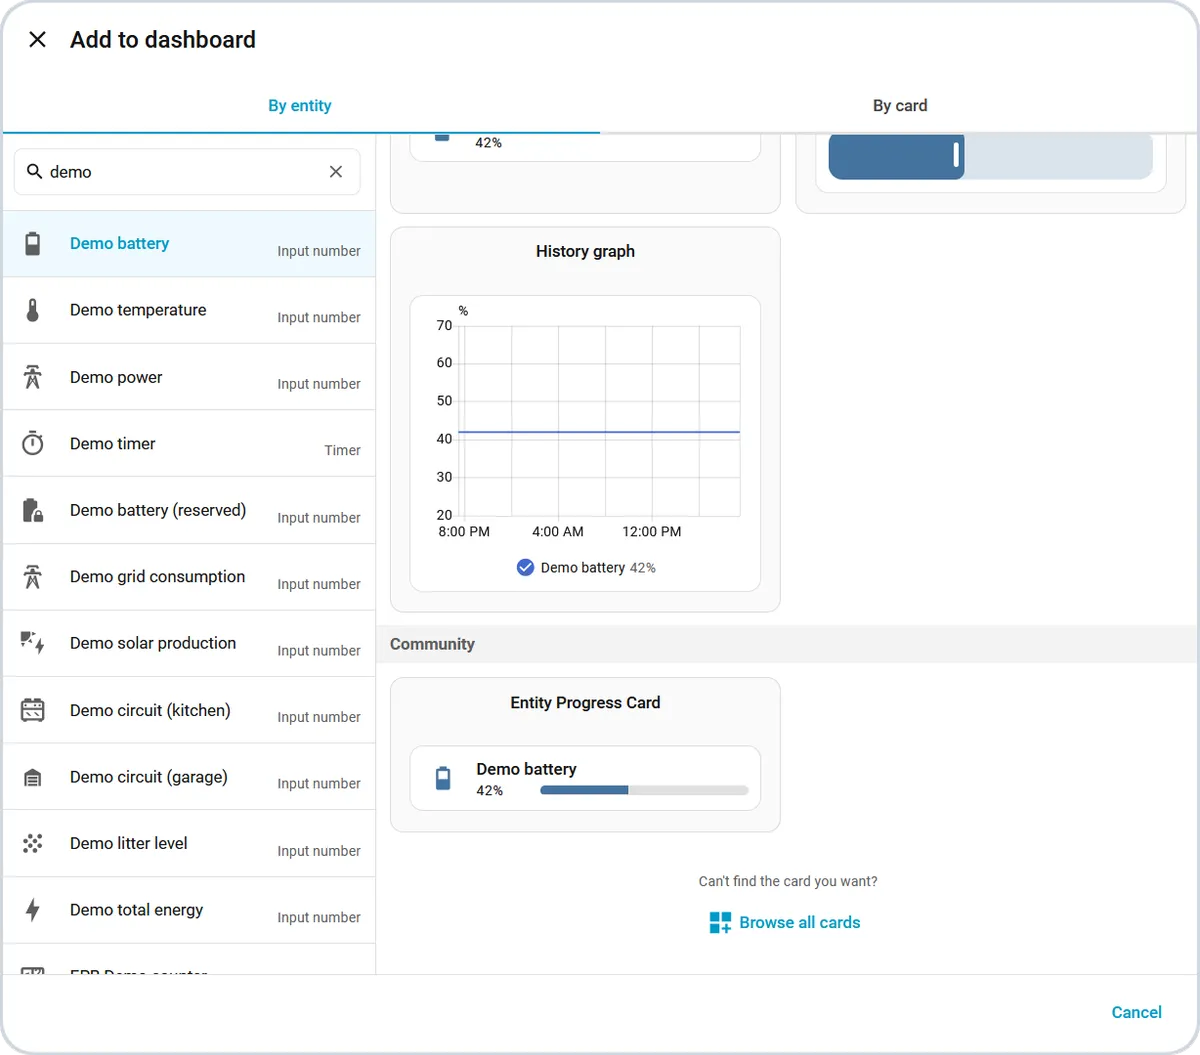Click the Demo grid consumption icon
The image size is (1200, 1055).
coord(33,576)
